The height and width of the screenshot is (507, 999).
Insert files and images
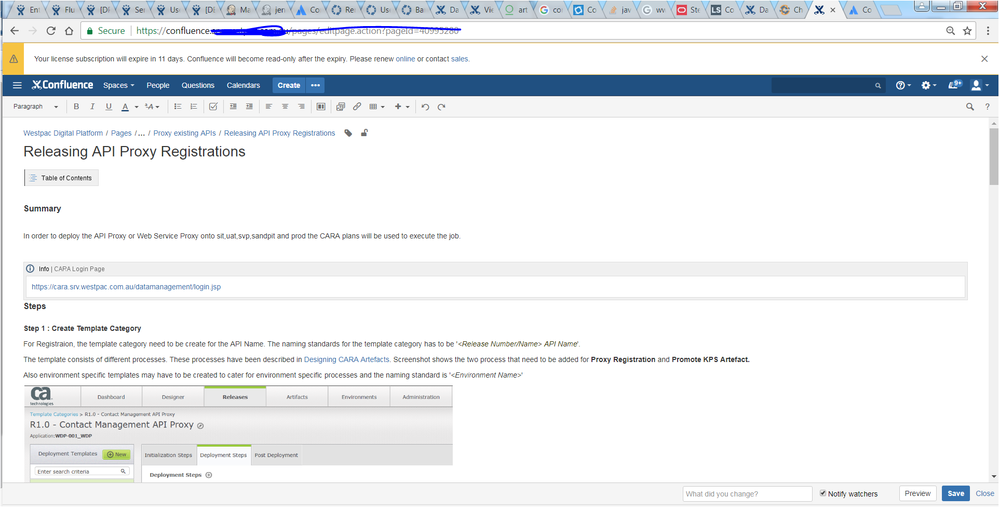(x=341, y=107)
